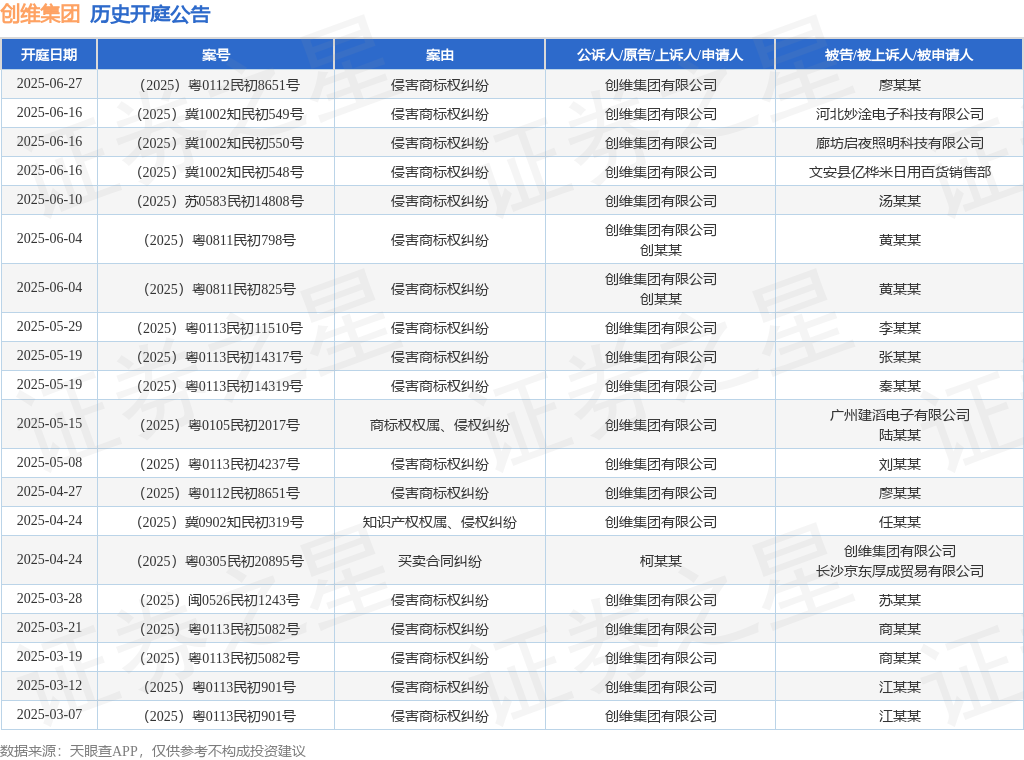Select the 开庭日期 column header
Image resolution: width=1024 pixels, height=760 pixels.
pos(49,55)
